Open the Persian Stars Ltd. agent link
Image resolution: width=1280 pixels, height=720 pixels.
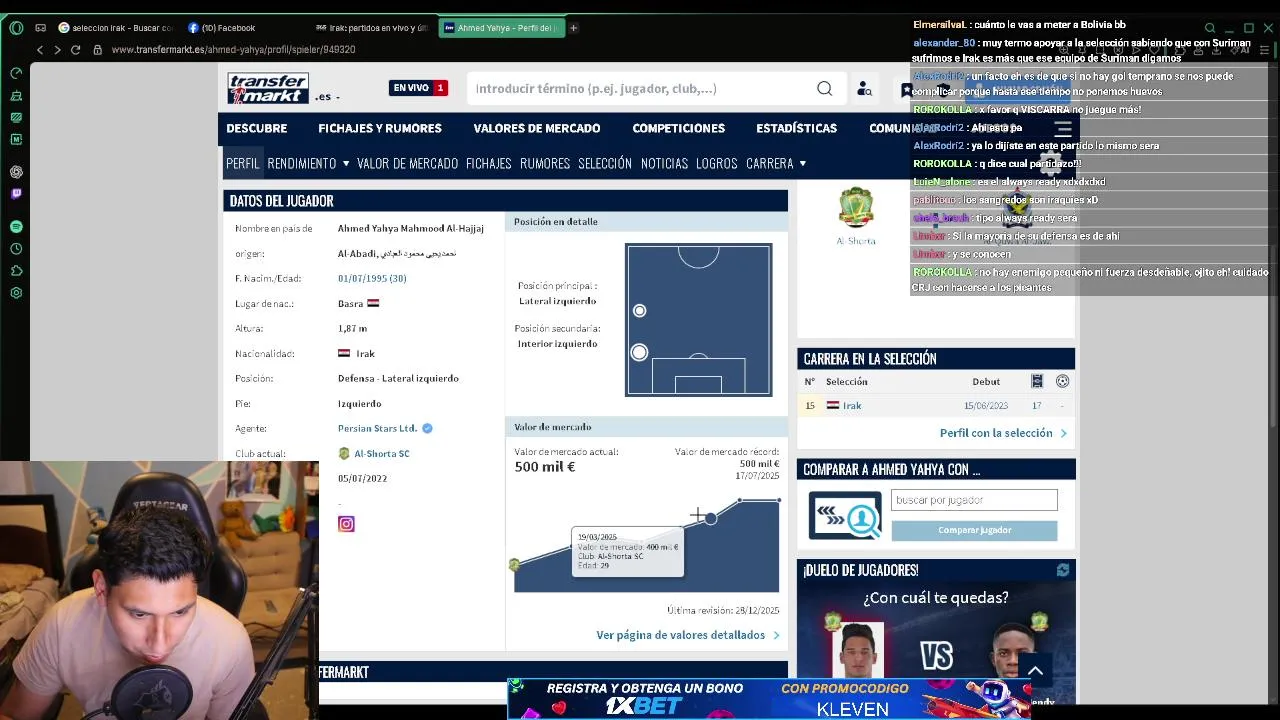pos(377,428)
